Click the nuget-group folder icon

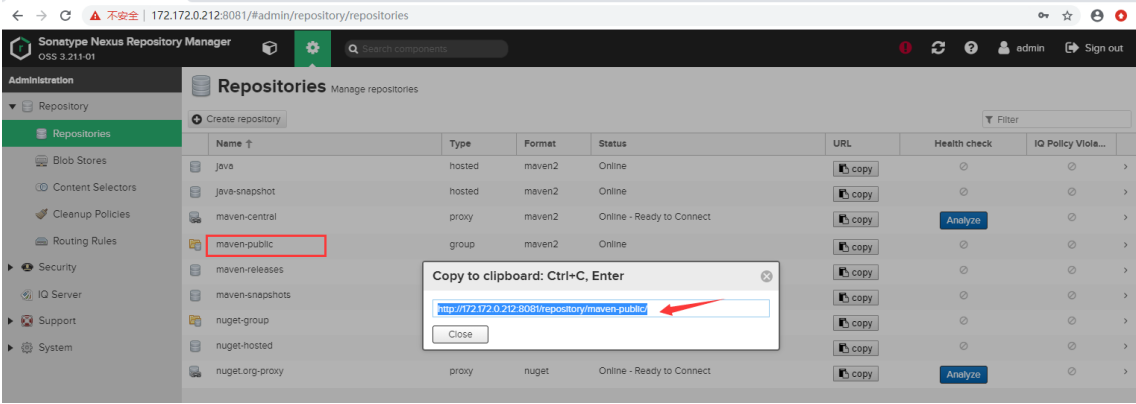click(195, 321)
